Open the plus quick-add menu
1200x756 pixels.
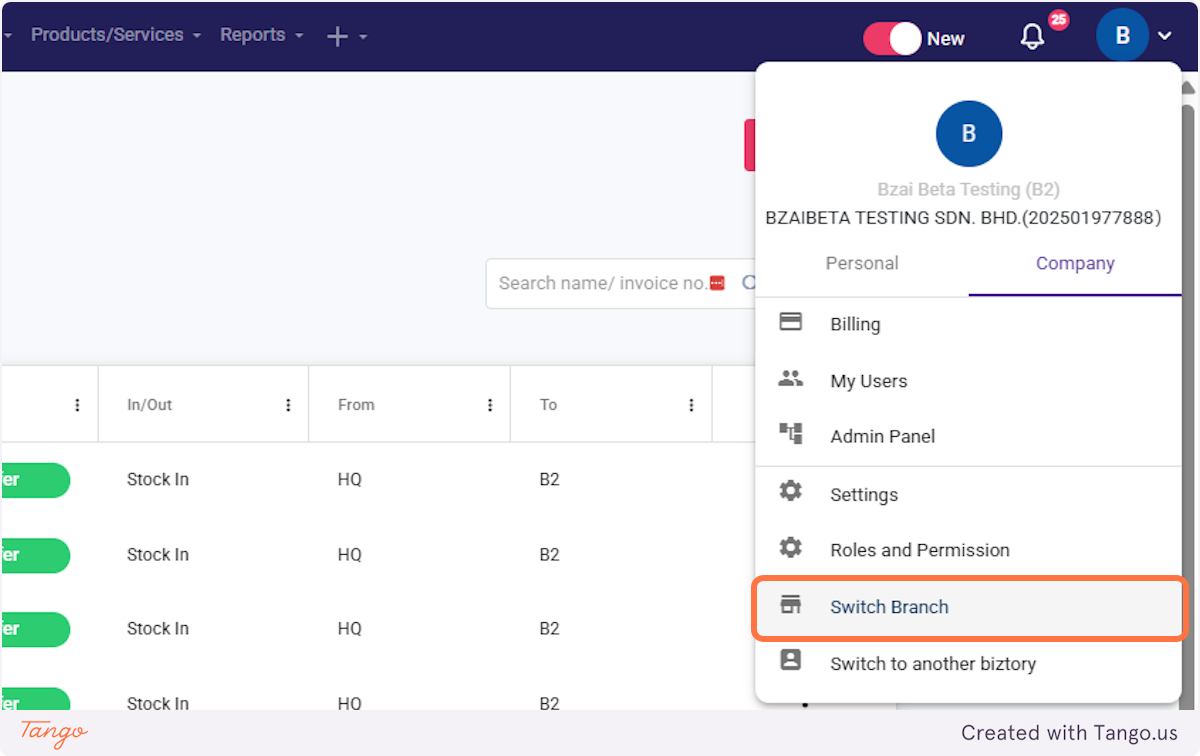[x=347, y=37]
